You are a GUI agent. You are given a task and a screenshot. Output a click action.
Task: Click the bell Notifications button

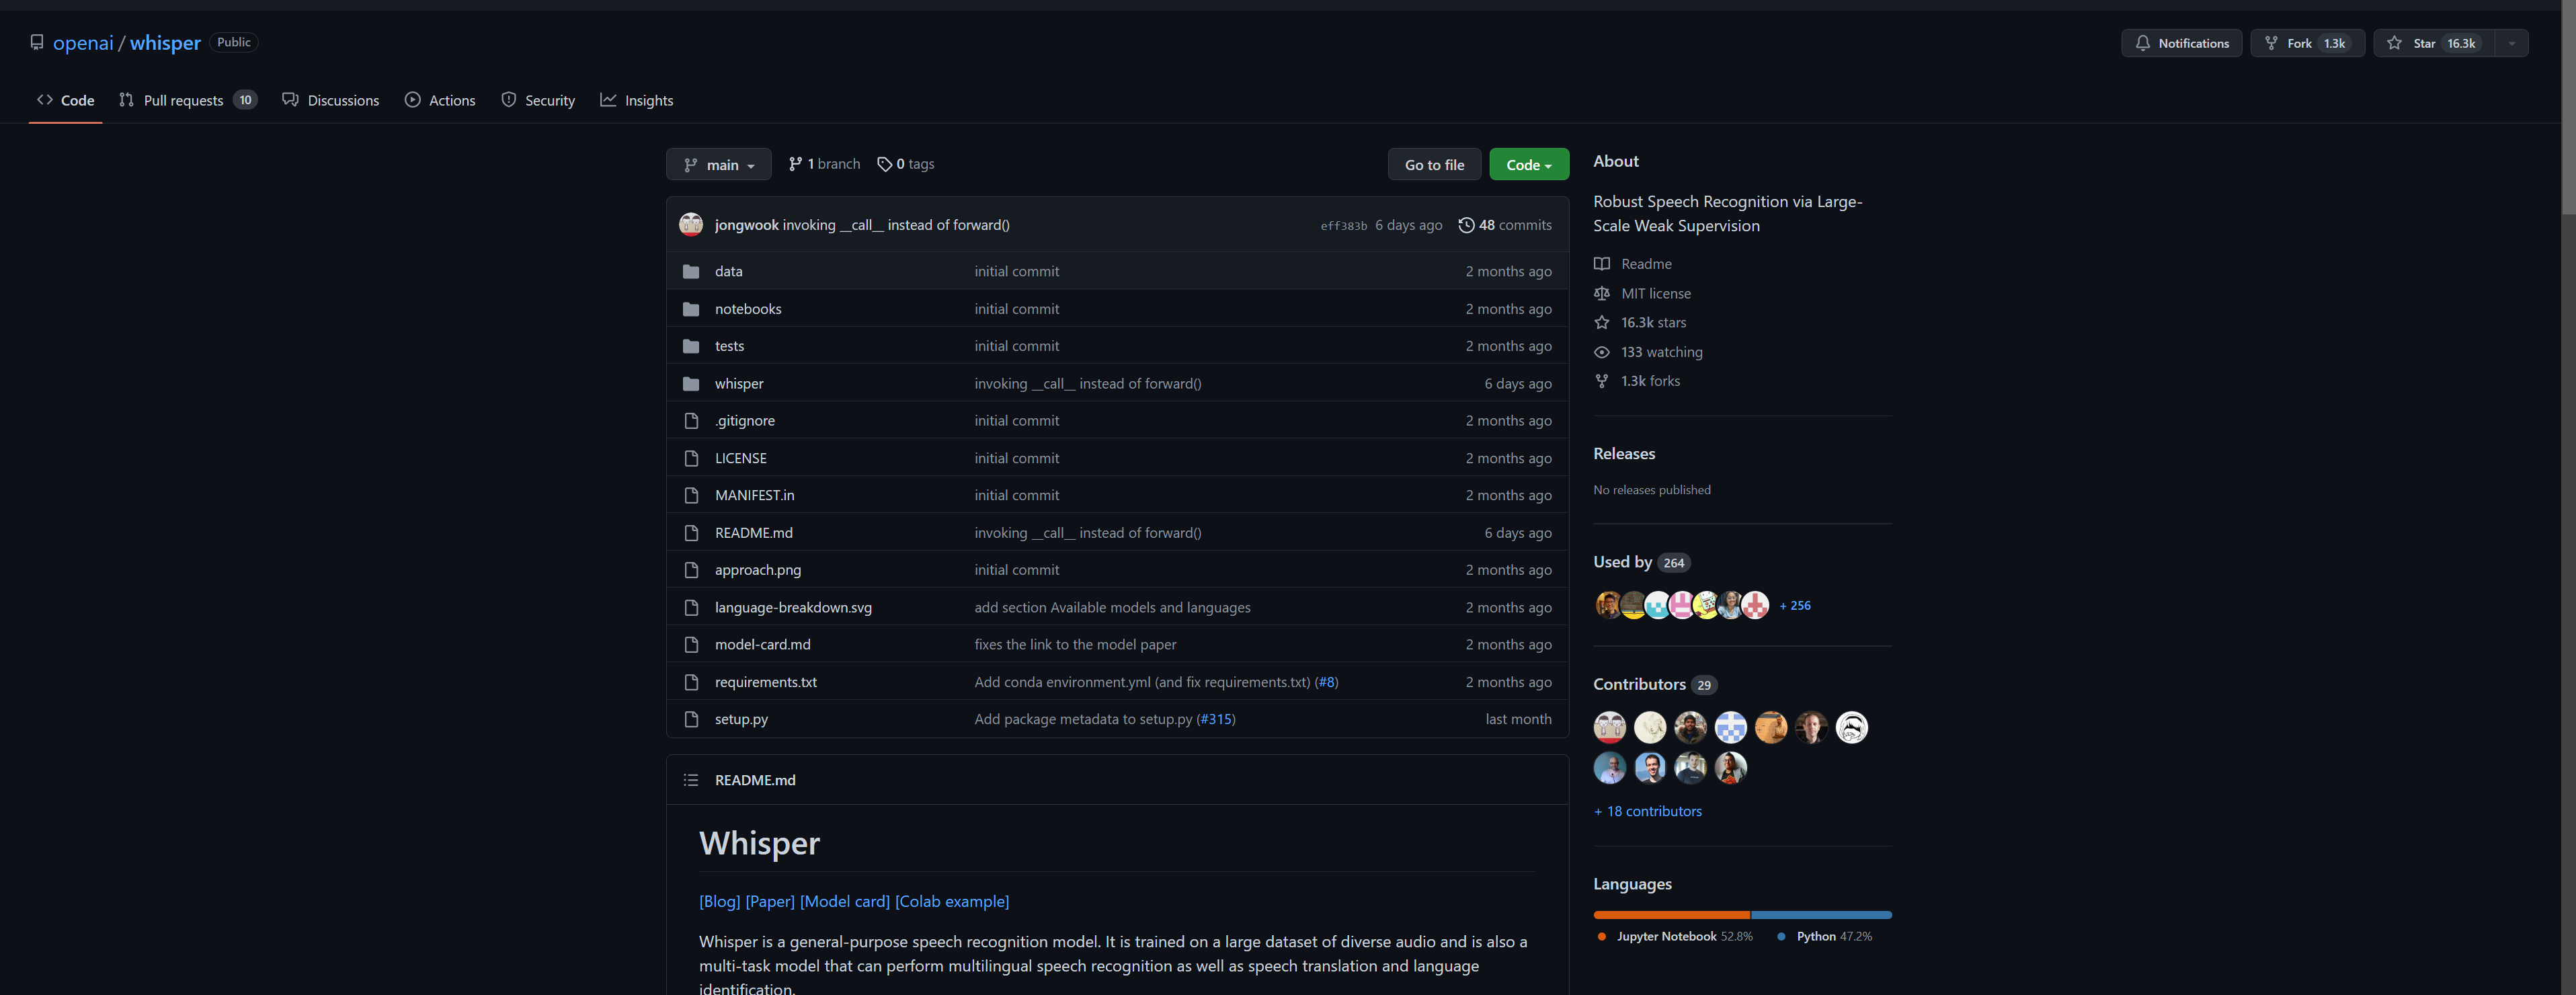(x=2181, y=43)
